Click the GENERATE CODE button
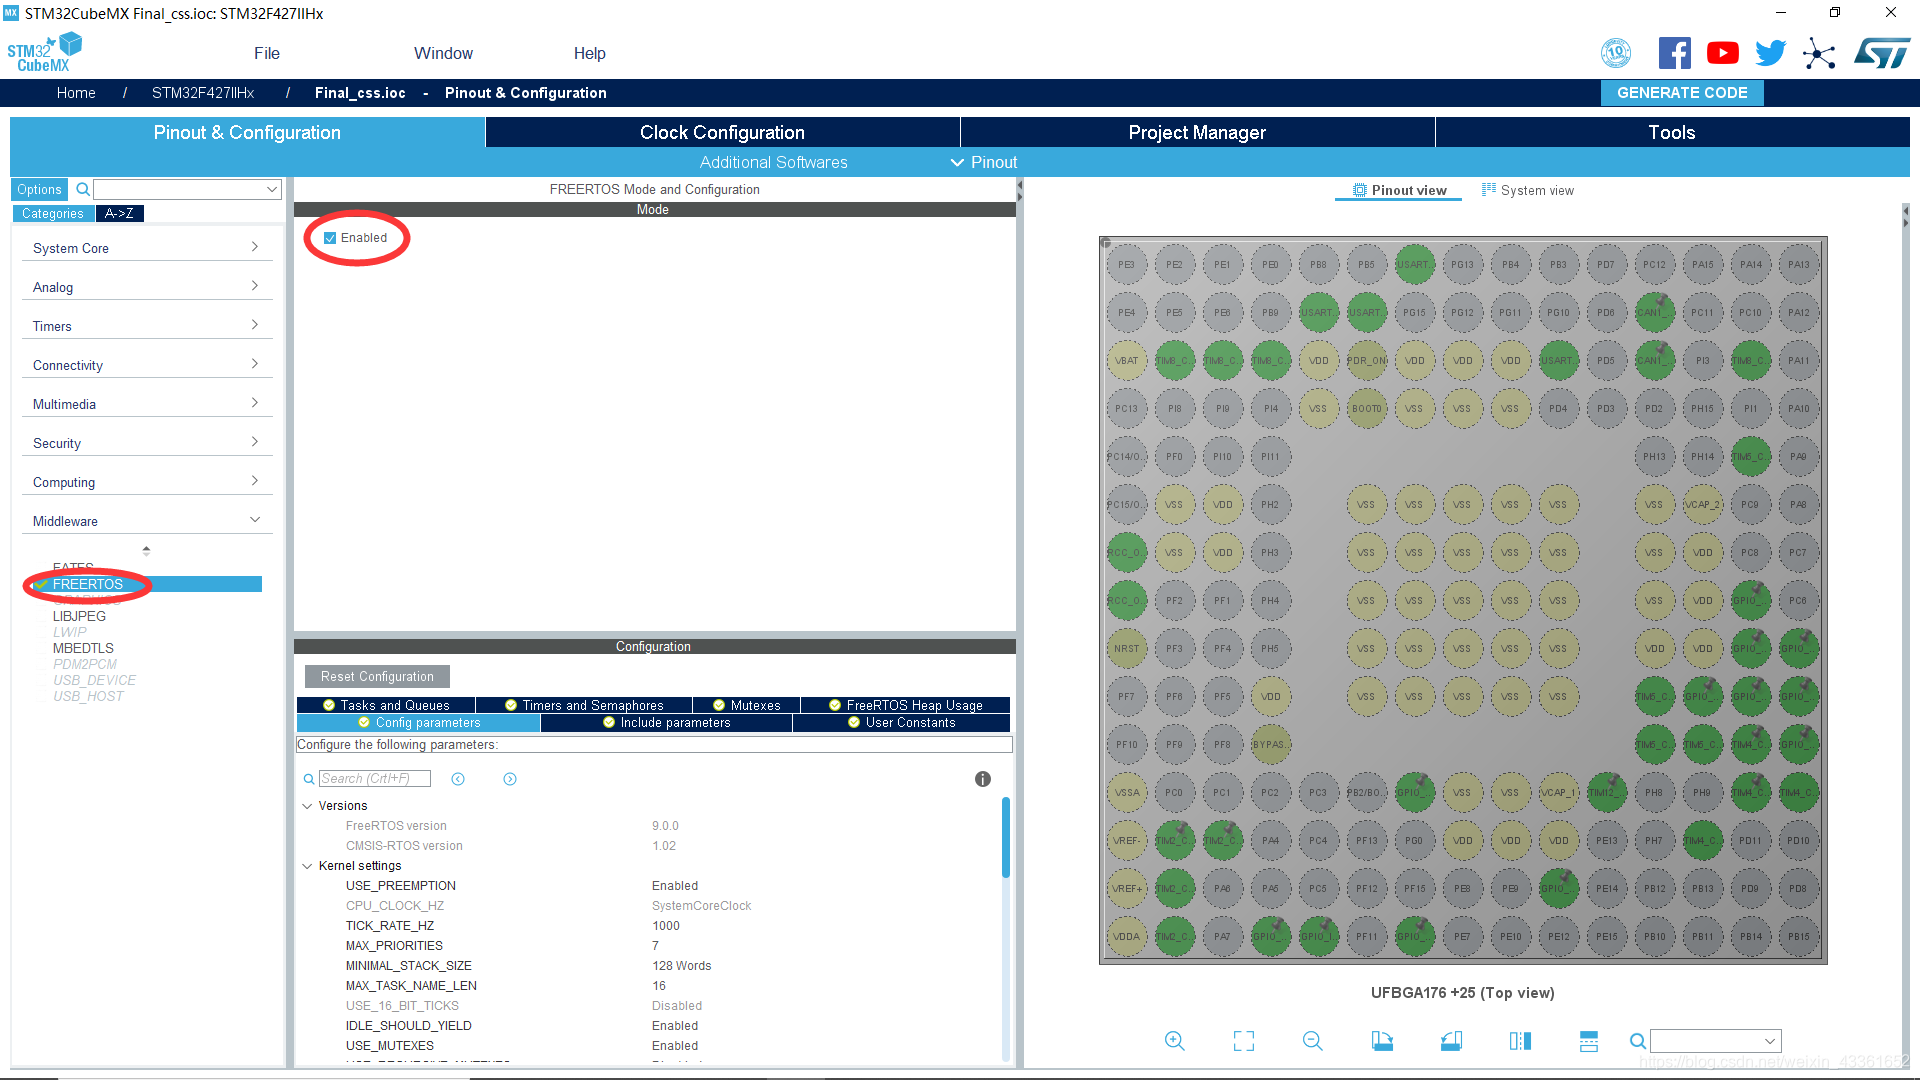The width and height of the screenshot is (1920, 1080). coord(1682,92)
